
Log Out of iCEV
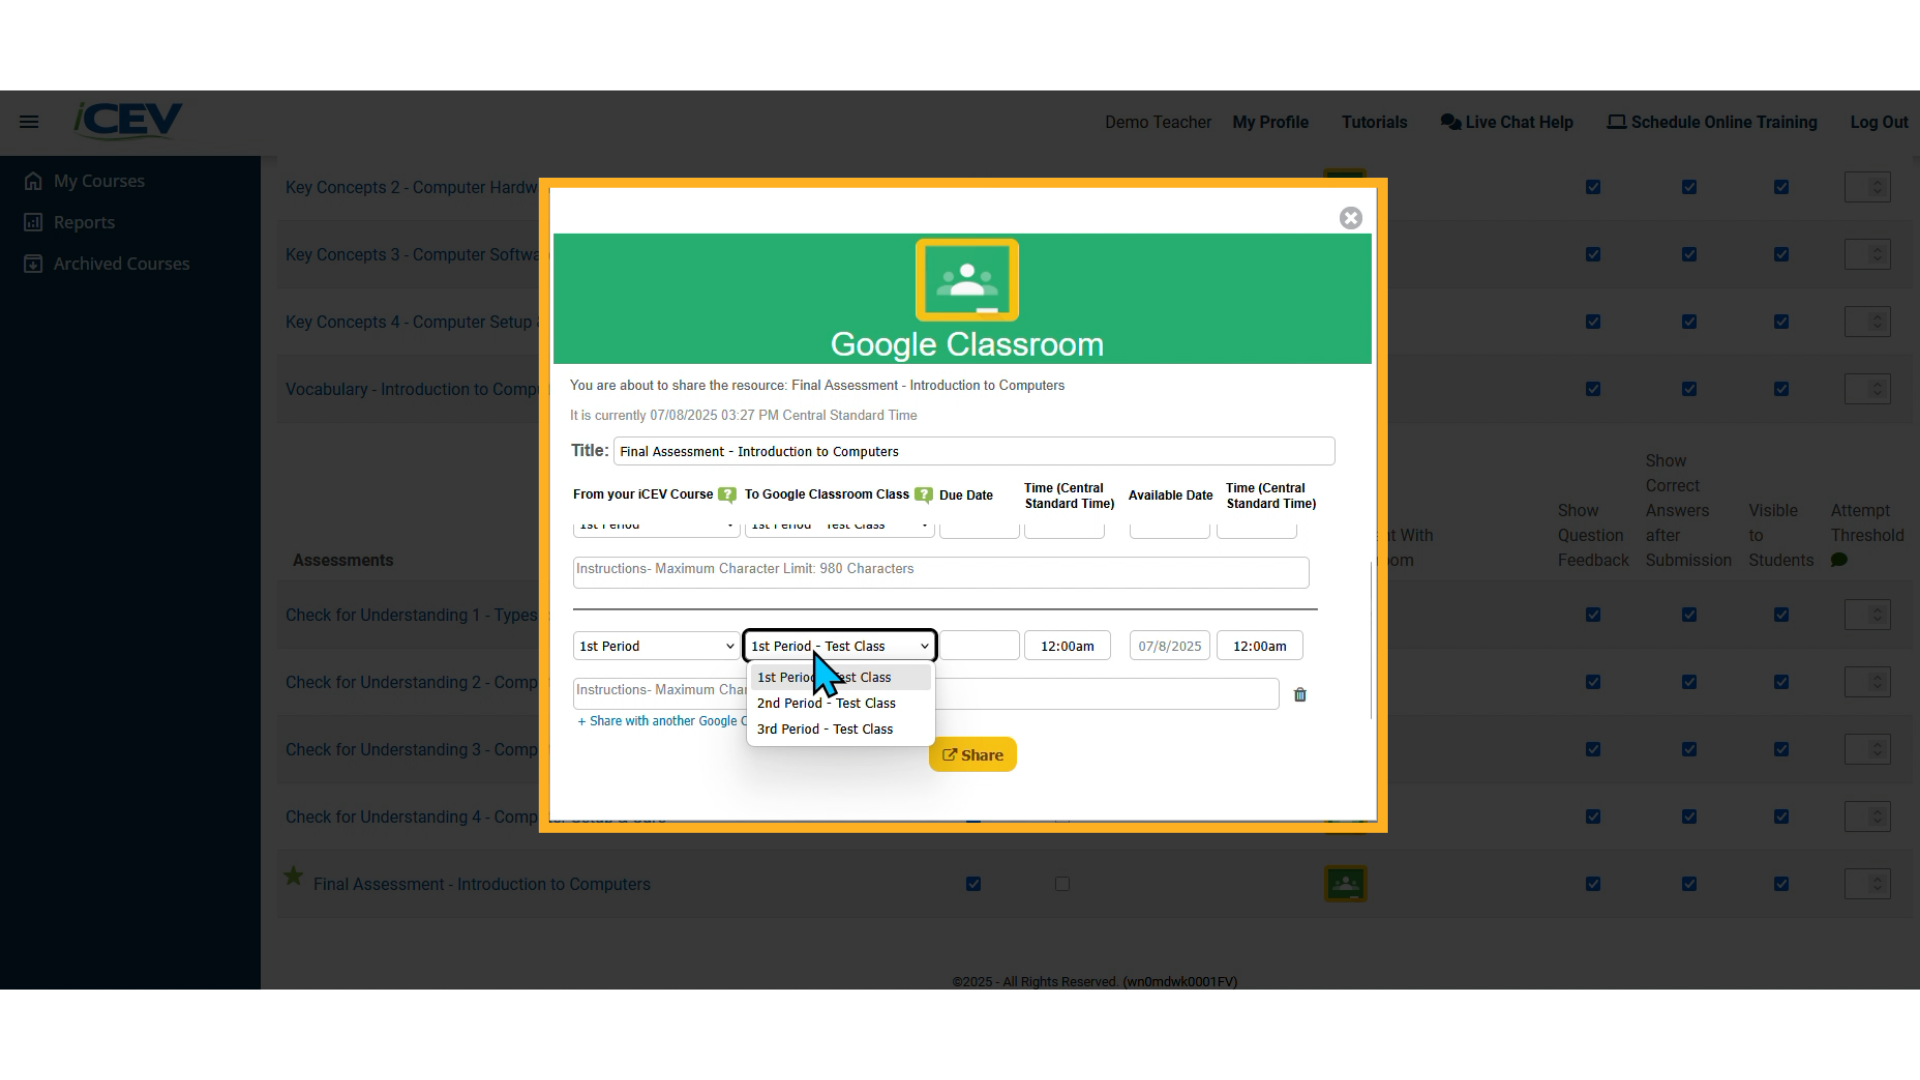(x=1879, y=122)
